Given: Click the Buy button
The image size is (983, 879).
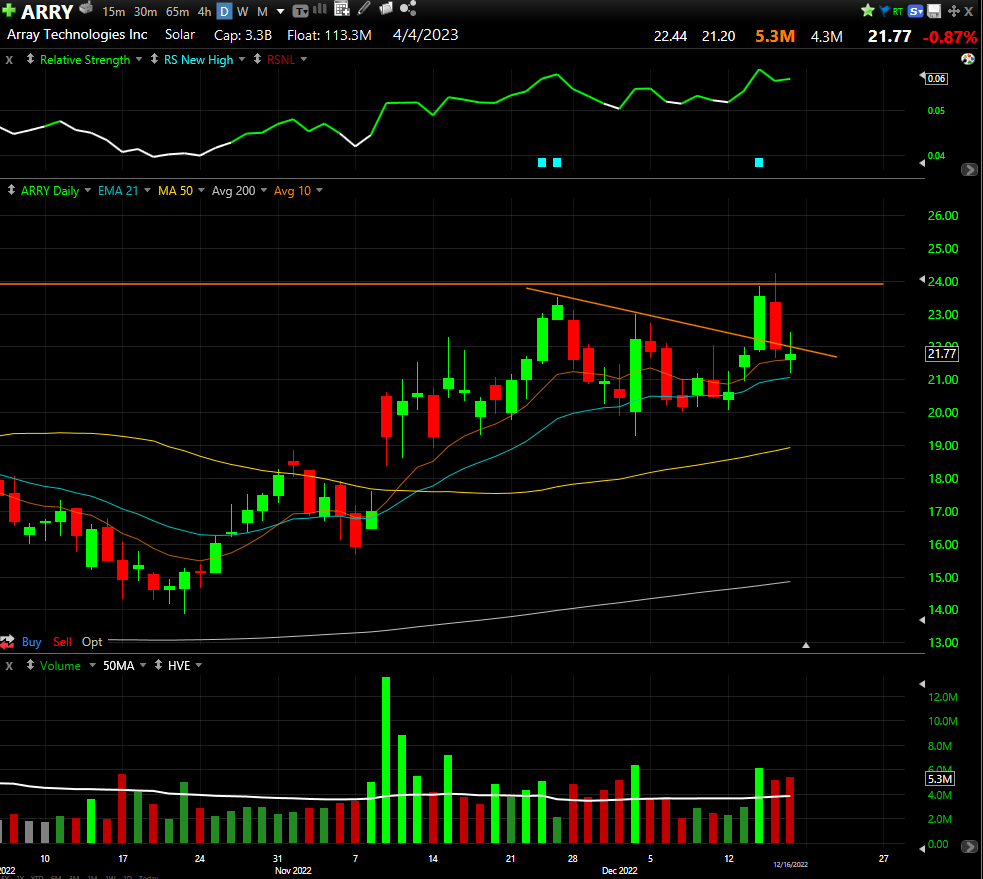Looking at the screenshot, I should coord(31,641).
